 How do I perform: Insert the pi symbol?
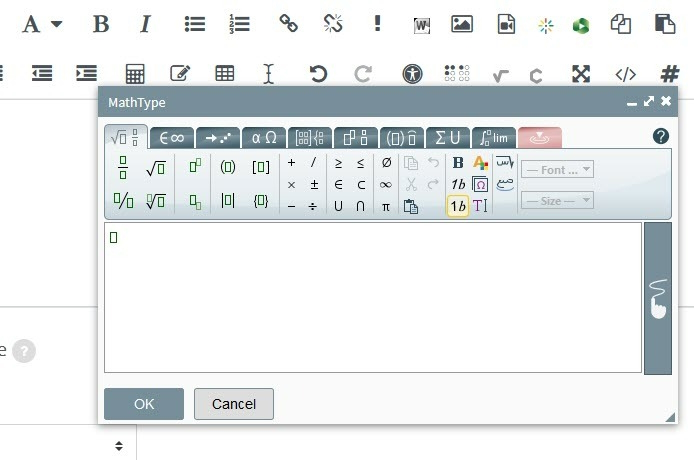click(x=386, y=207)
